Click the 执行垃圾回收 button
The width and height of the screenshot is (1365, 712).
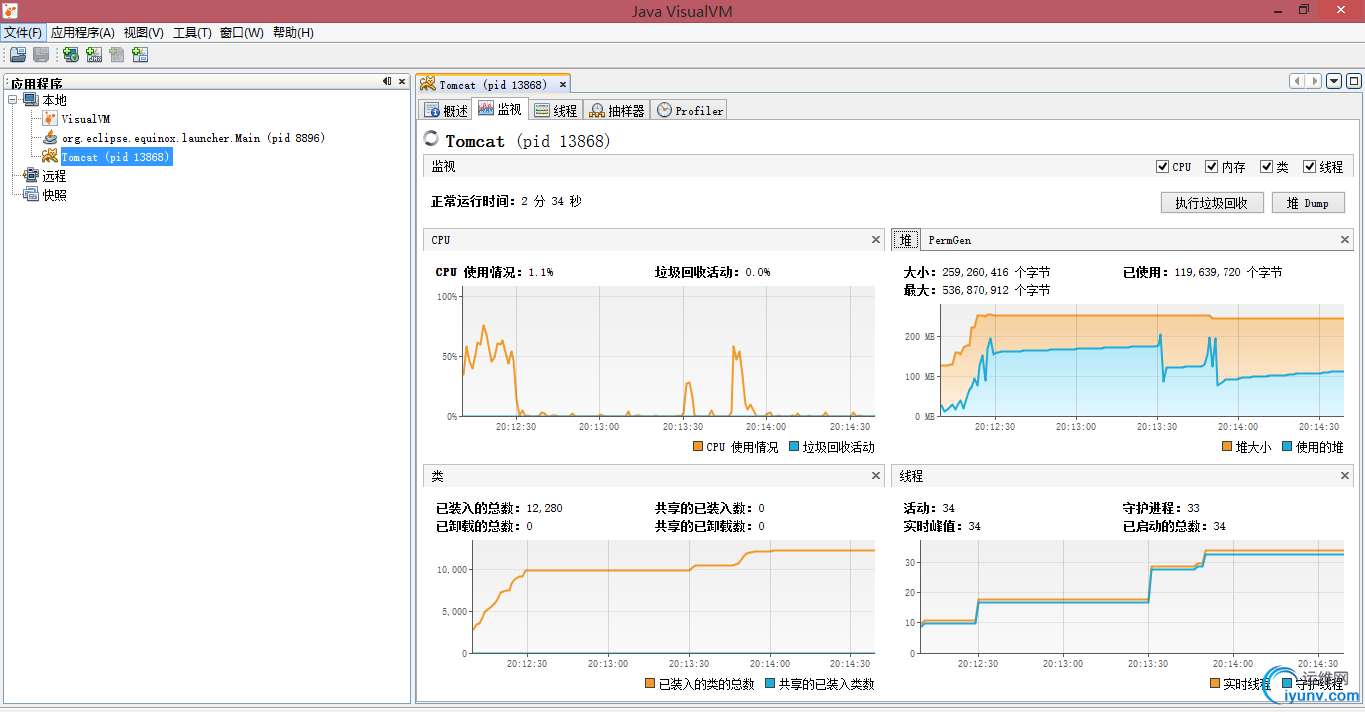click(1212, 203)
